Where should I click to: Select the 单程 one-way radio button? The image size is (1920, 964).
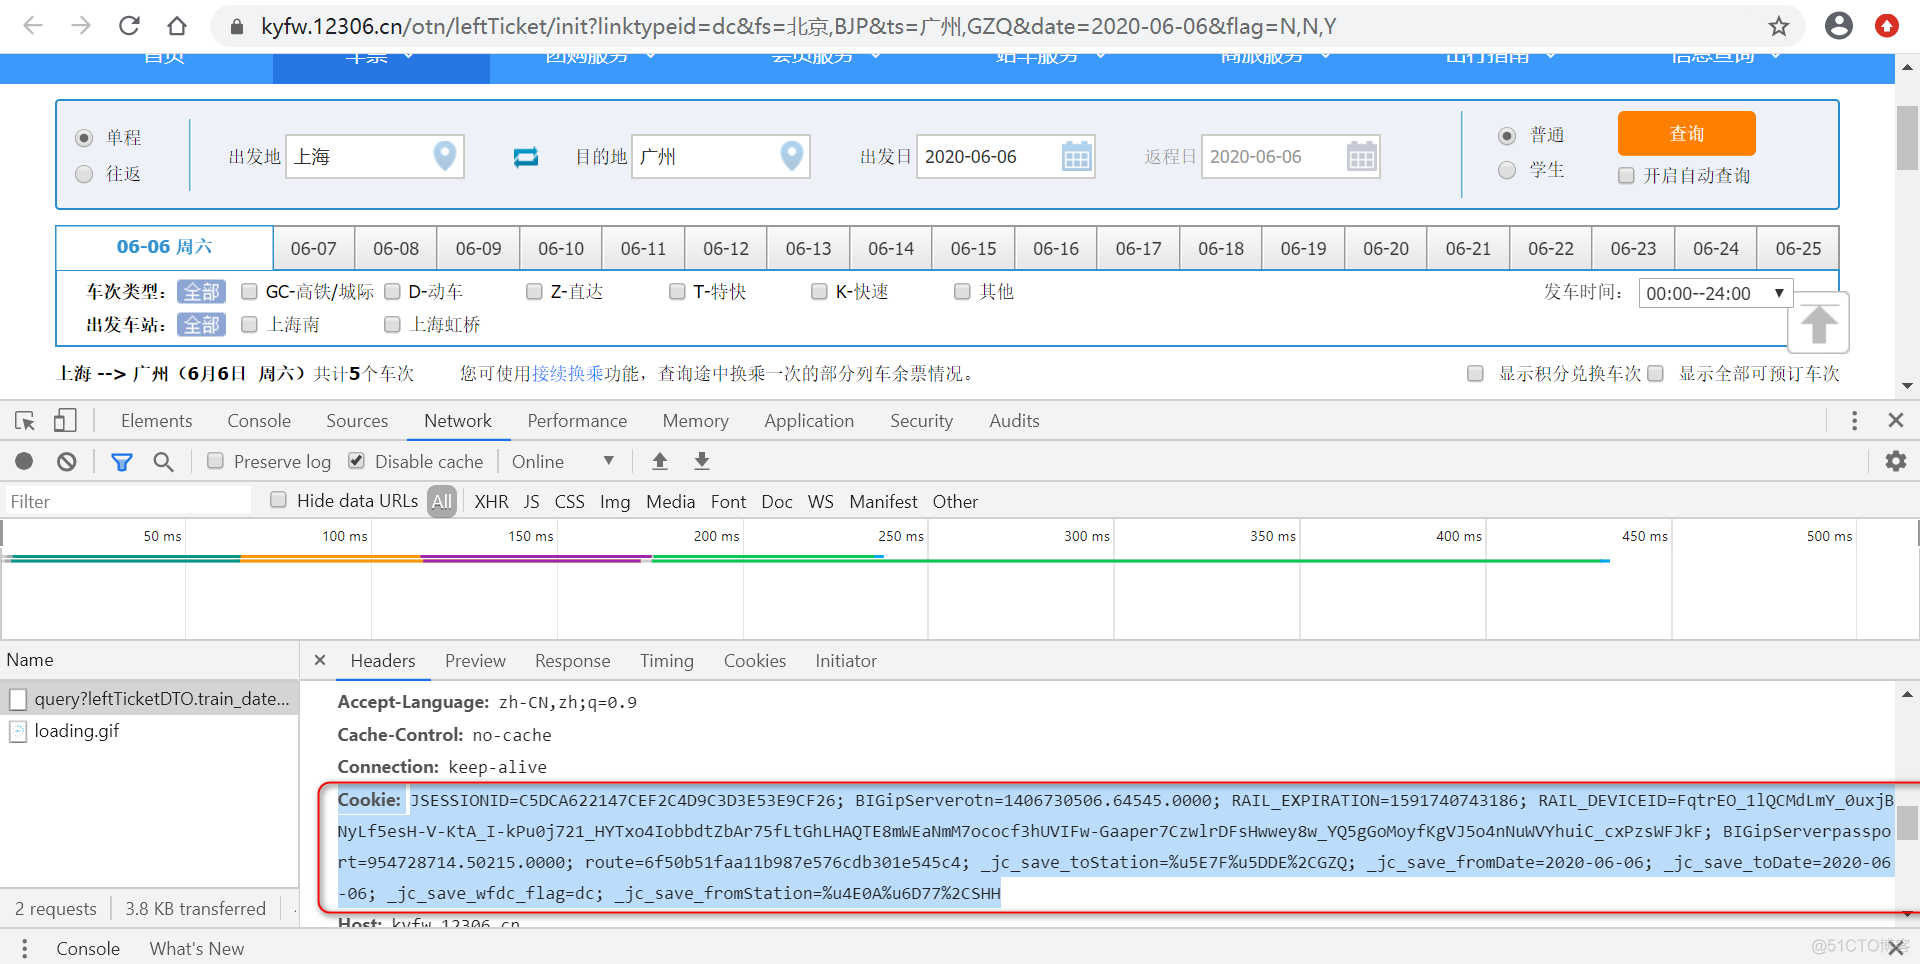pos(84,138)
